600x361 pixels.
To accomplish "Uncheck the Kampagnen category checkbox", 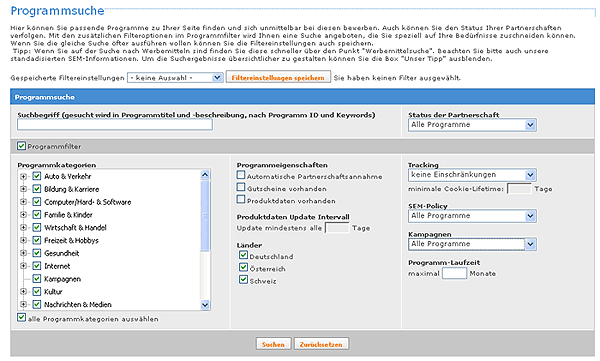I will click(37, 279).
